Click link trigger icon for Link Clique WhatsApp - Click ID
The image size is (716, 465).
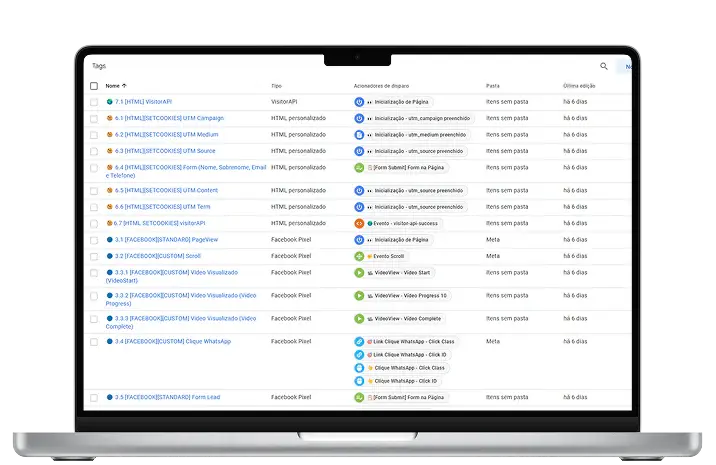(359, 354)
